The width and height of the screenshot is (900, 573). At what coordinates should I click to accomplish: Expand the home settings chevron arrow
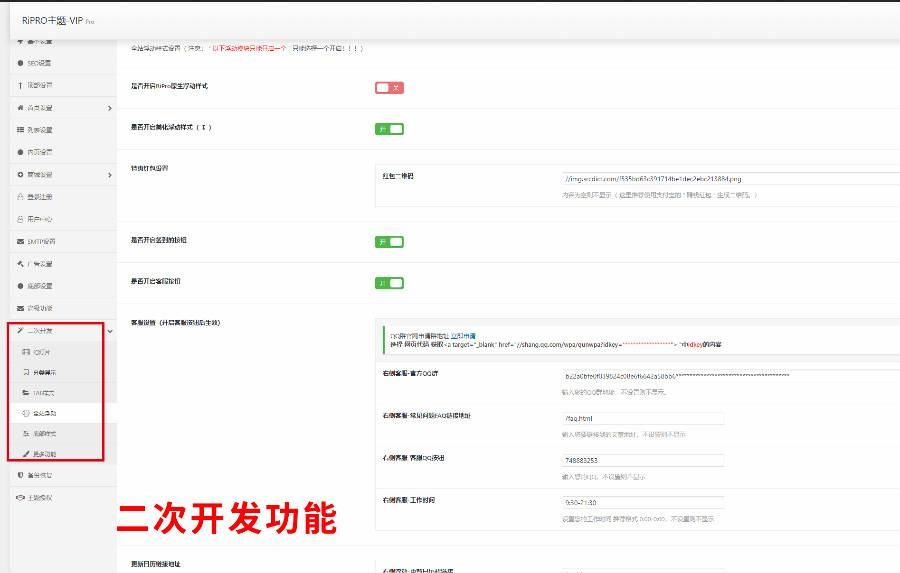click(x=110, y=108)
